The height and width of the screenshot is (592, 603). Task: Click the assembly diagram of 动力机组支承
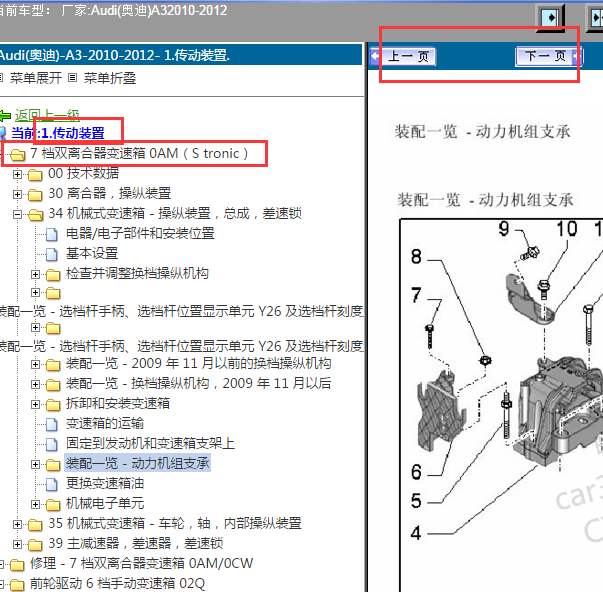(x=501, y=405)
